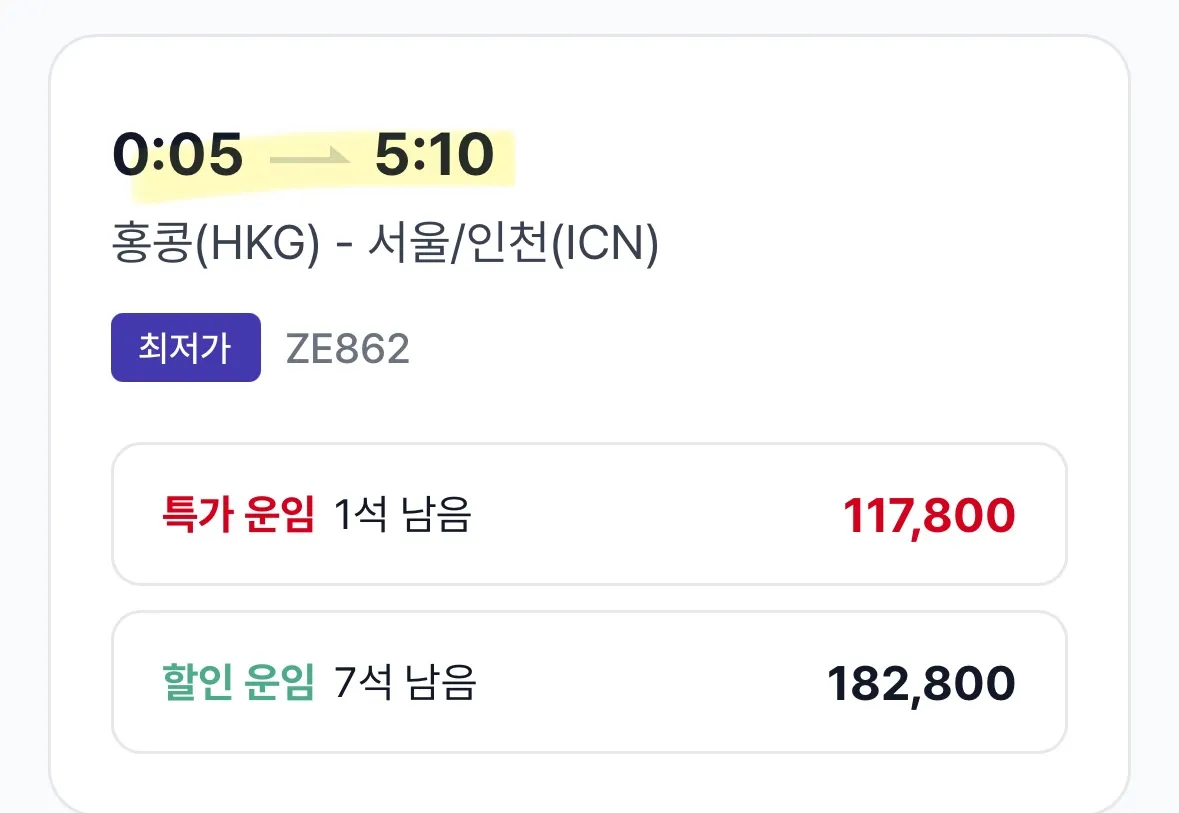Screen dimensions: 1179x813
Task: Select the 특가 운임 fare option
Action: point(588,514)
